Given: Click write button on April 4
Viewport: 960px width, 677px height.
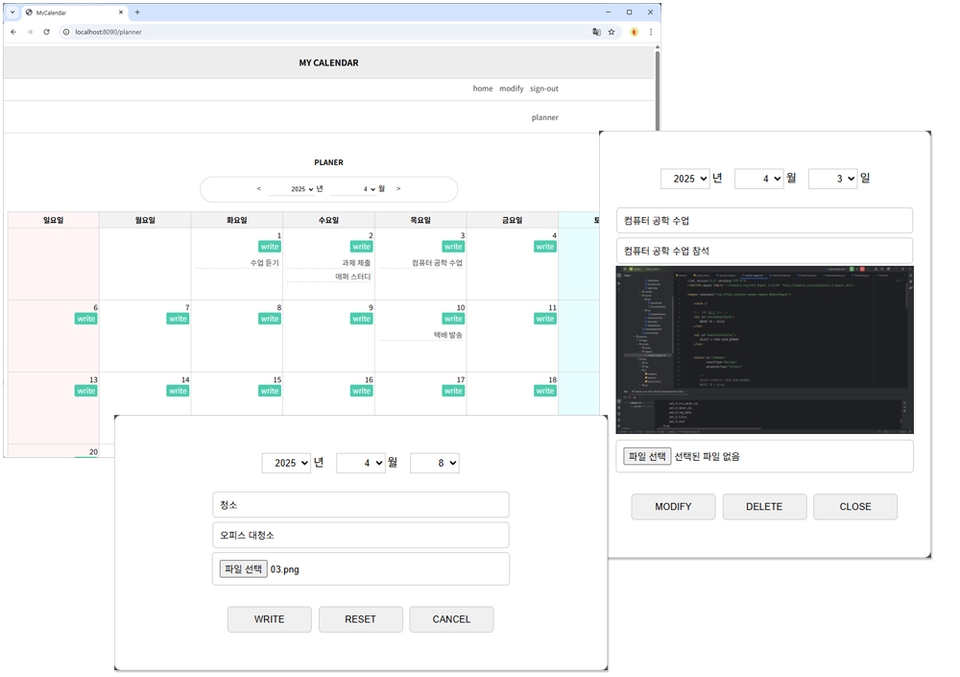Looking at the screenshot, I should pyautogui.click(x=545, y=247).
